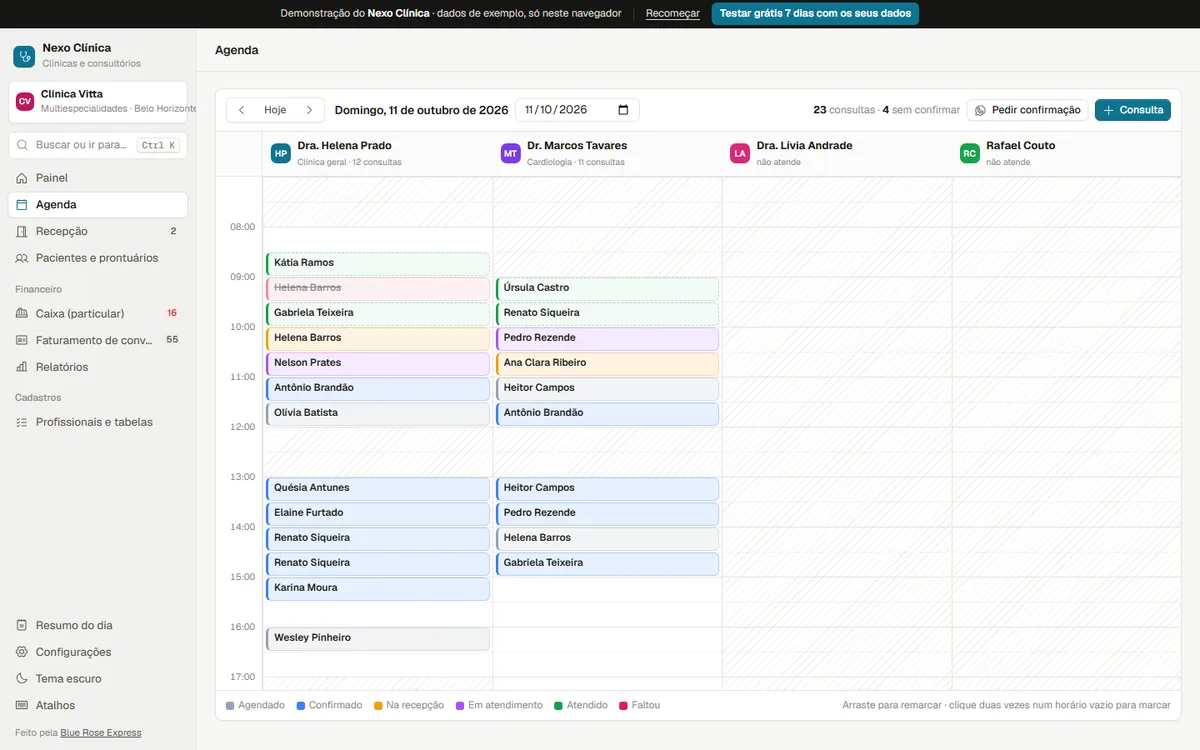The image size is (1200, 750).
Task: Open the Recepção menu item
Action: click(98, 231)
